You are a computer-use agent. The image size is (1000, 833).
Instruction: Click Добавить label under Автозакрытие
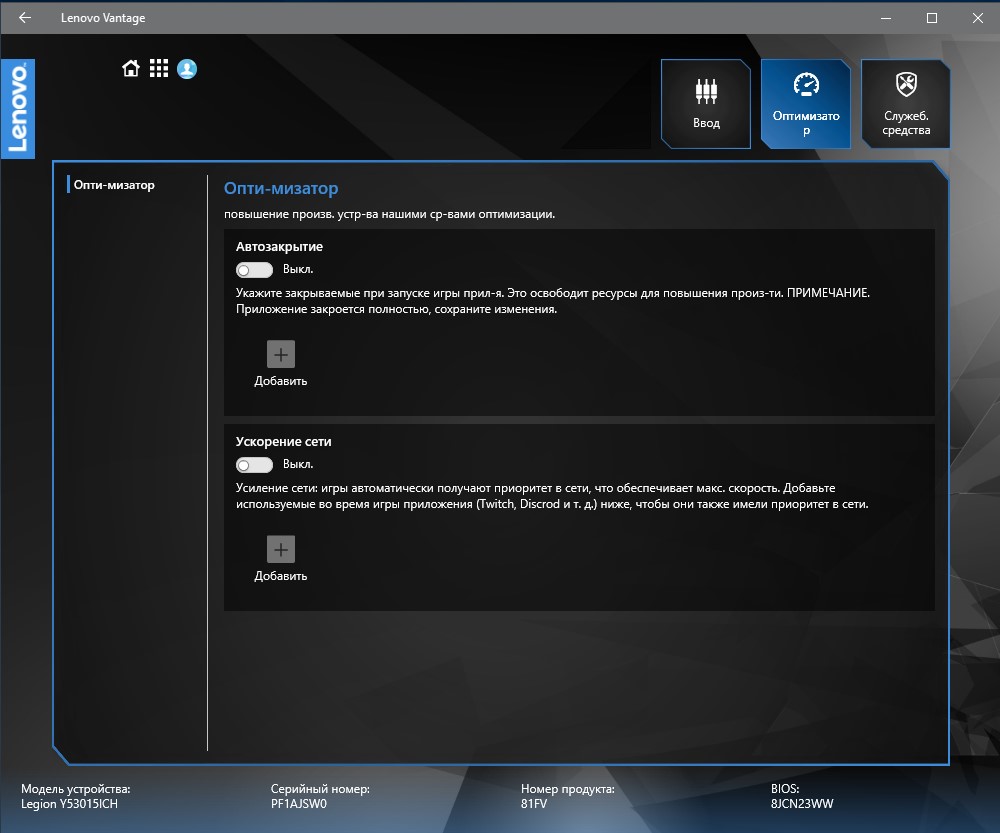click(x=281, y=381)
